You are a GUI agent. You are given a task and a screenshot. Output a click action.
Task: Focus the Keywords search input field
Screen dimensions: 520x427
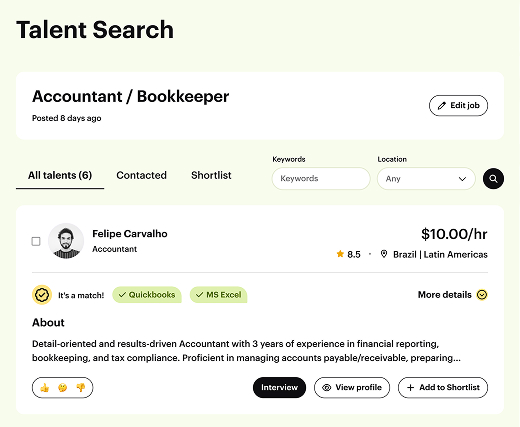pyautogui.click(x=321, y=179)
